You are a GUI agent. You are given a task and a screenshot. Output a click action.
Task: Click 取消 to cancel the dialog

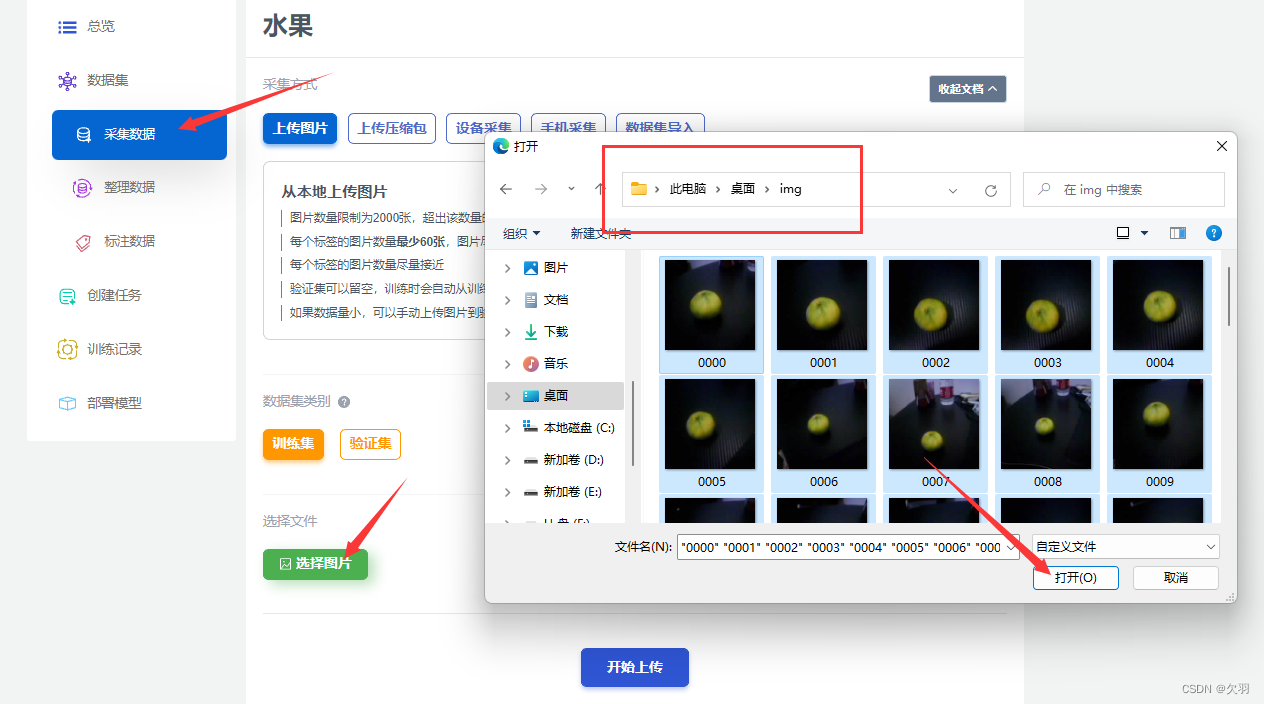(x=1176, y=578)
